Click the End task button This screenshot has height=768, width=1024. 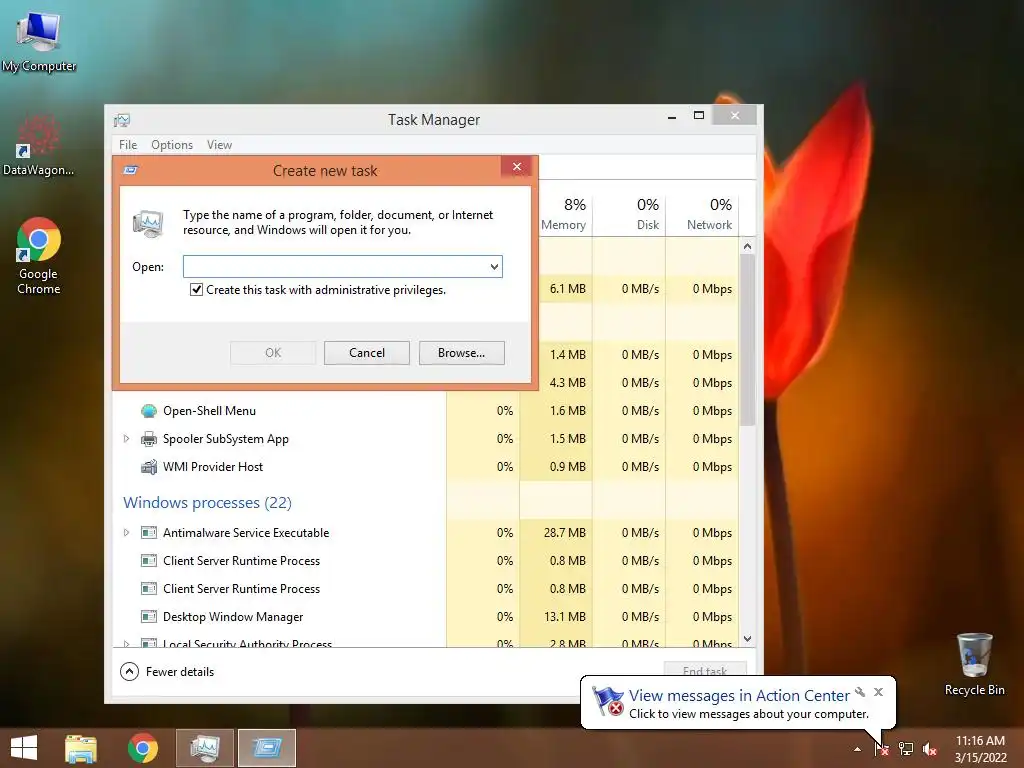(x=705, y=669)
